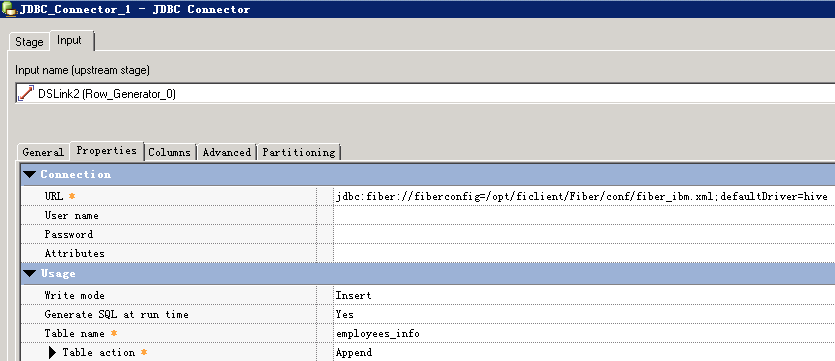The height and width of the screenshot is (361, 835).
Task: Click the Password value field
Action: pyautogui.click(x=584, y=234)
